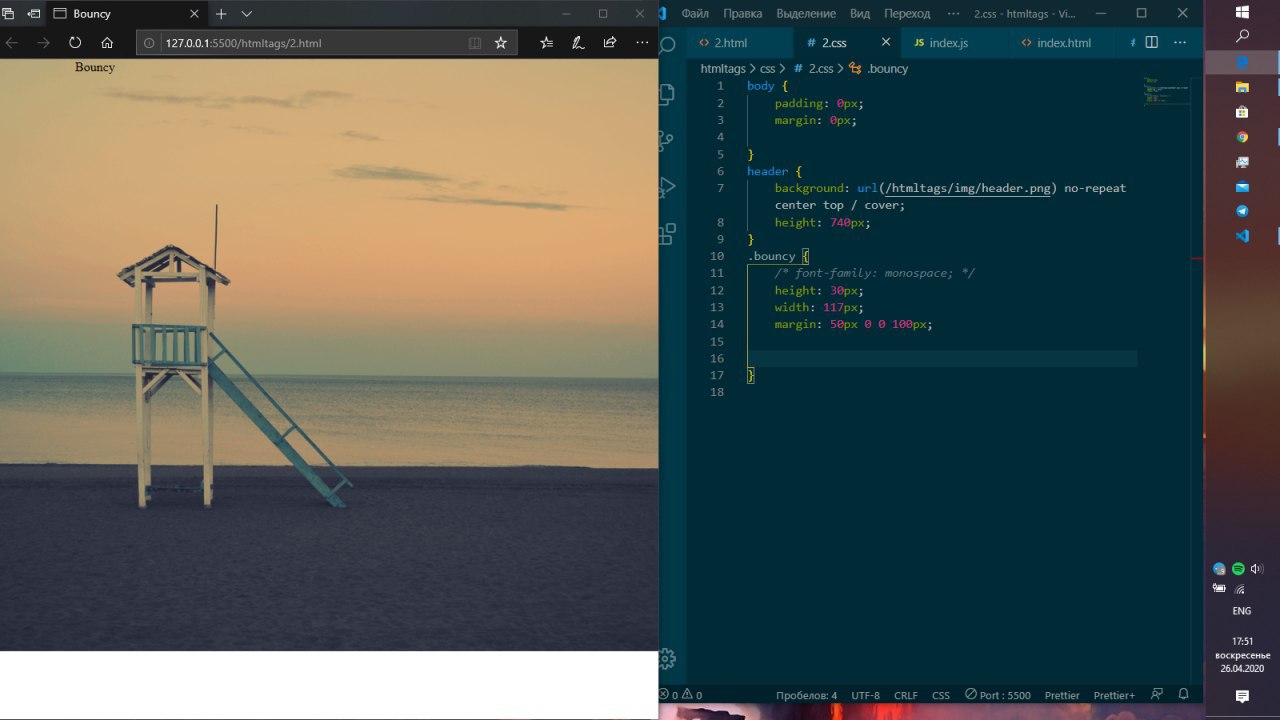Open notifications bell in VS Code
The width and height of the screenshot is (1280, 720).
click(x=1184, y=695)
